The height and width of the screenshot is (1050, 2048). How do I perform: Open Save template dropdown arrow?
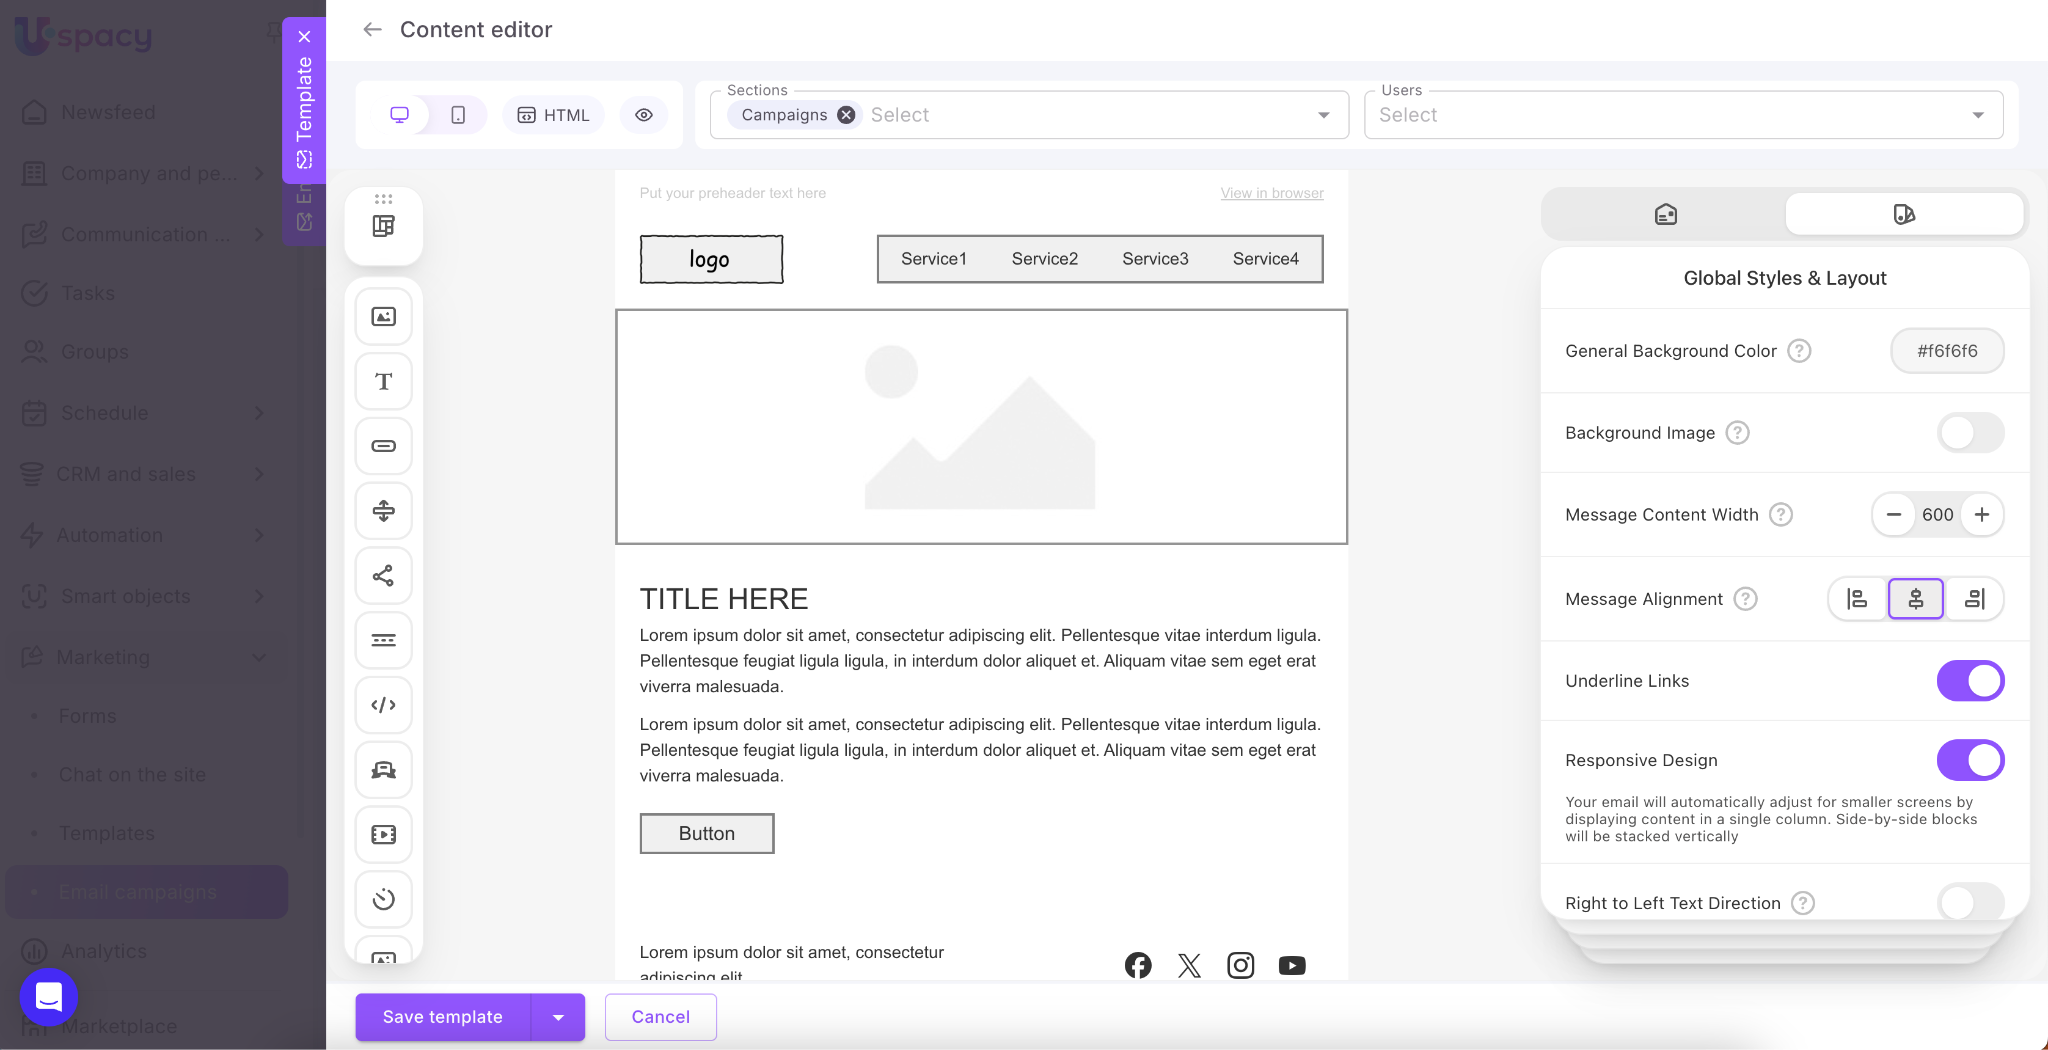pos(558,1017)
